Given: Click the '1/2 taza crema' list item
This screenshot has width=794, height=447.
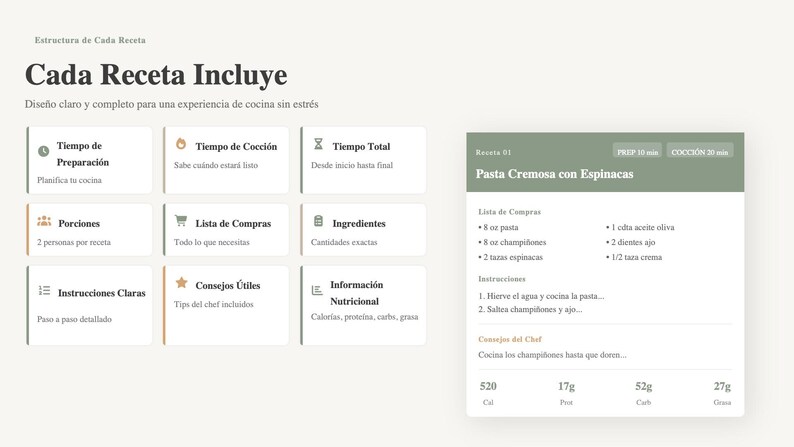Looking at the screenshot, I should (634, 257).
